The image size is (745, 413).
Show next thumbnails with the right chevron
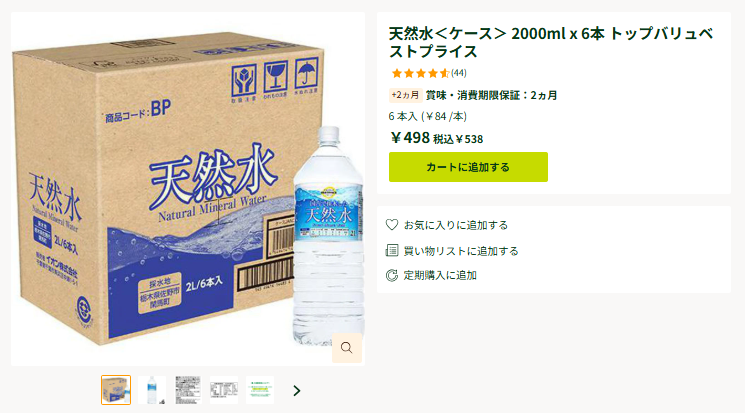[297, 391]
